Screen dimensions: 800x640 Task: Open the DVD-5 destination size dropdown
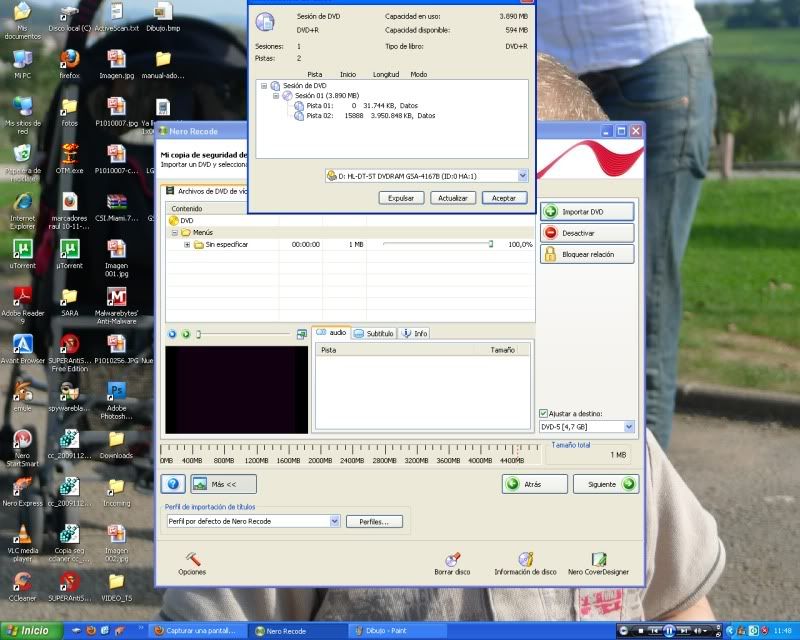(629, 427)
